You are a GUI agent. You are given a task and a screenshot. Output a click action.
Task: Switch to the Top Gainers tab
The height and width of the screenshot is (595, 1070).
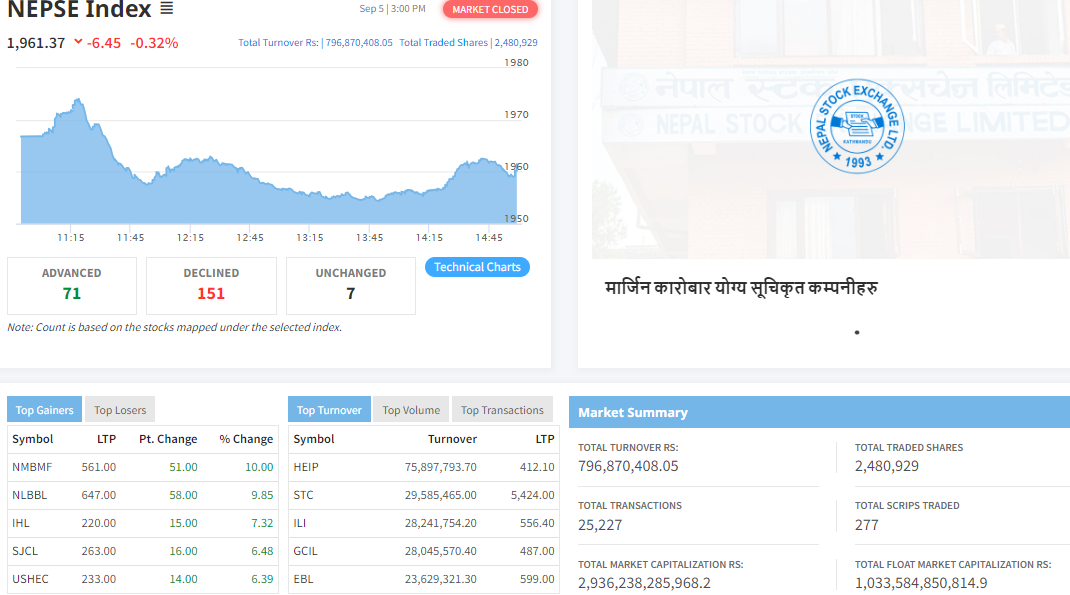[x=44, y=409]
